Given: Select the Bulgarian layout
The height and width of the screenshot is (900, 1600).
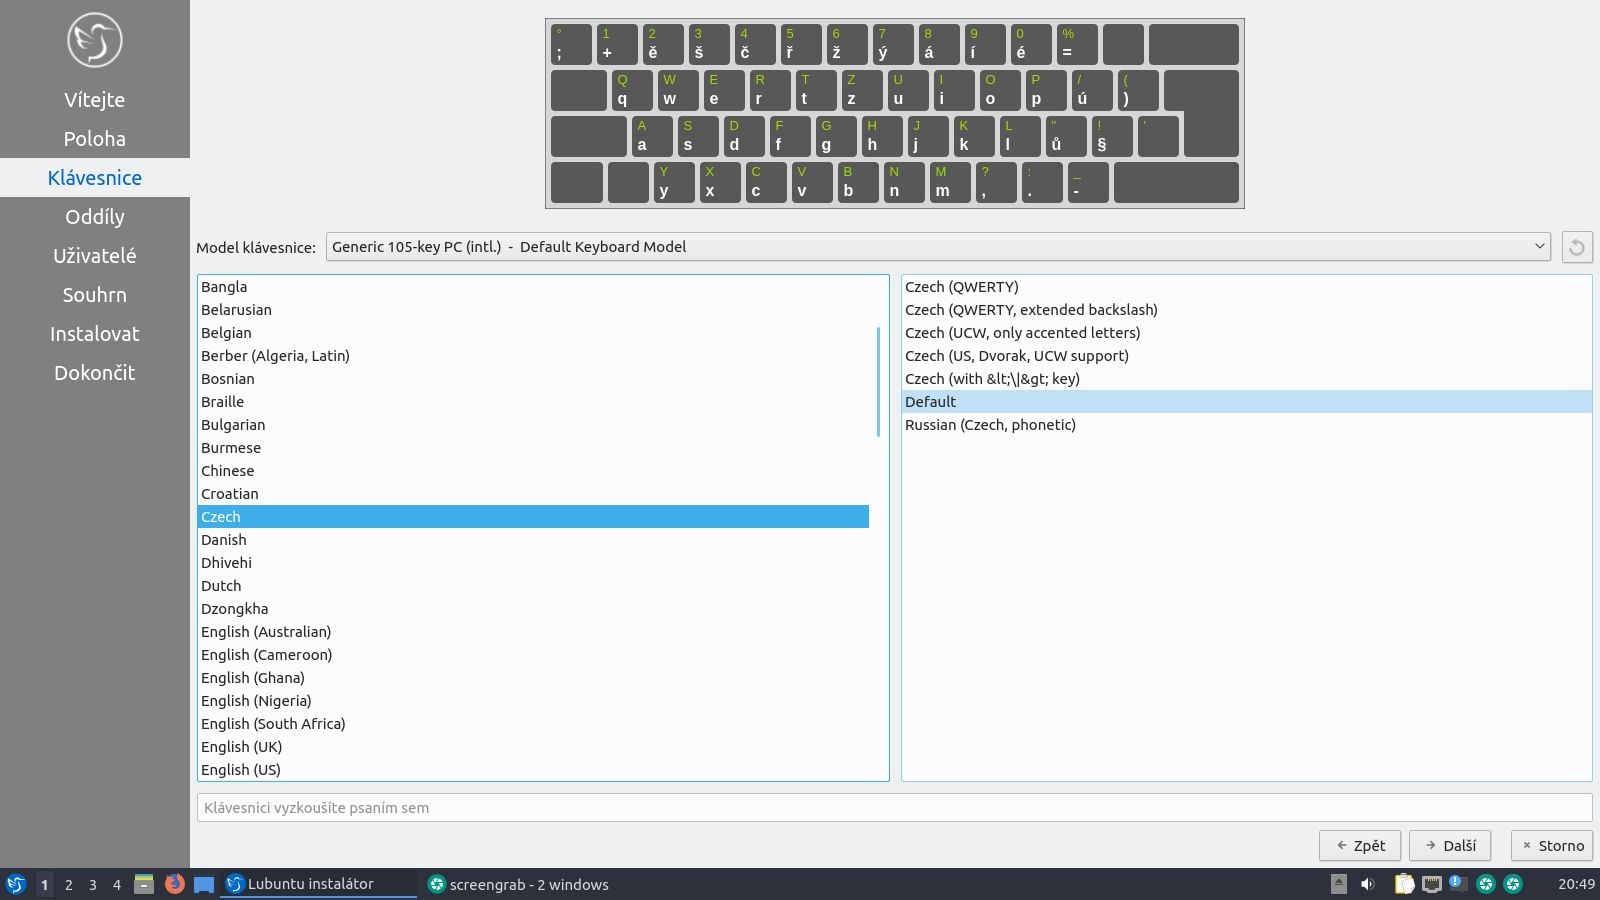Looking at the screenshot, I should click(533, 425).
